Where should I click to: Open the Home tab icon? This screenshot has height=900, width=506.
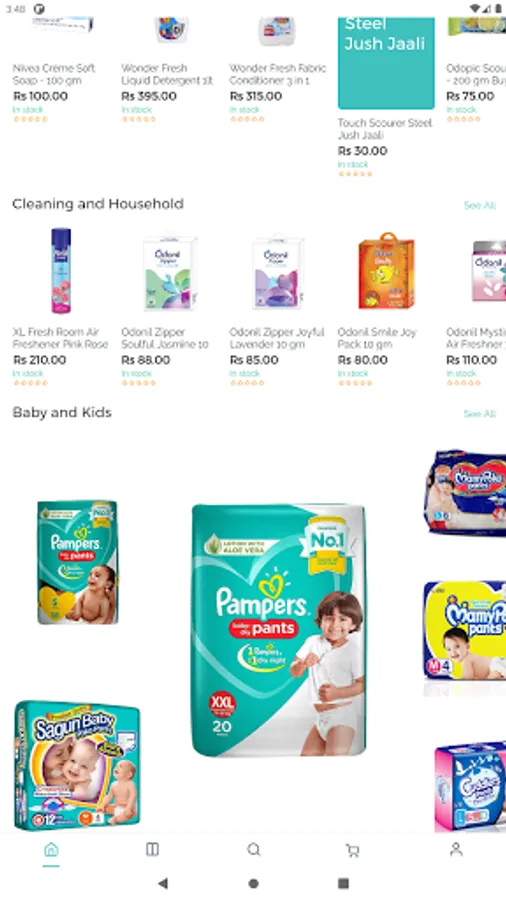coord(51,849)
